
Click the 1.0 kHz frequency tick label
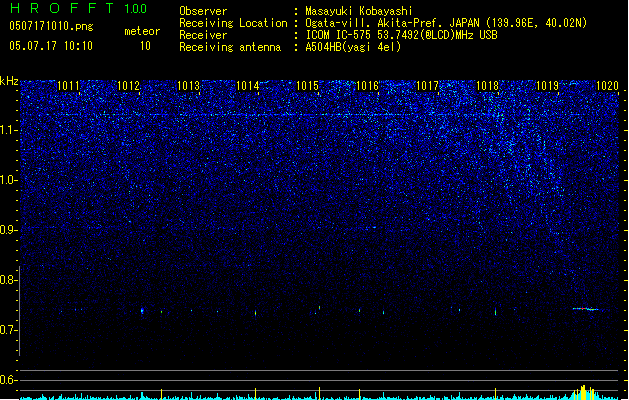point(8,180)
